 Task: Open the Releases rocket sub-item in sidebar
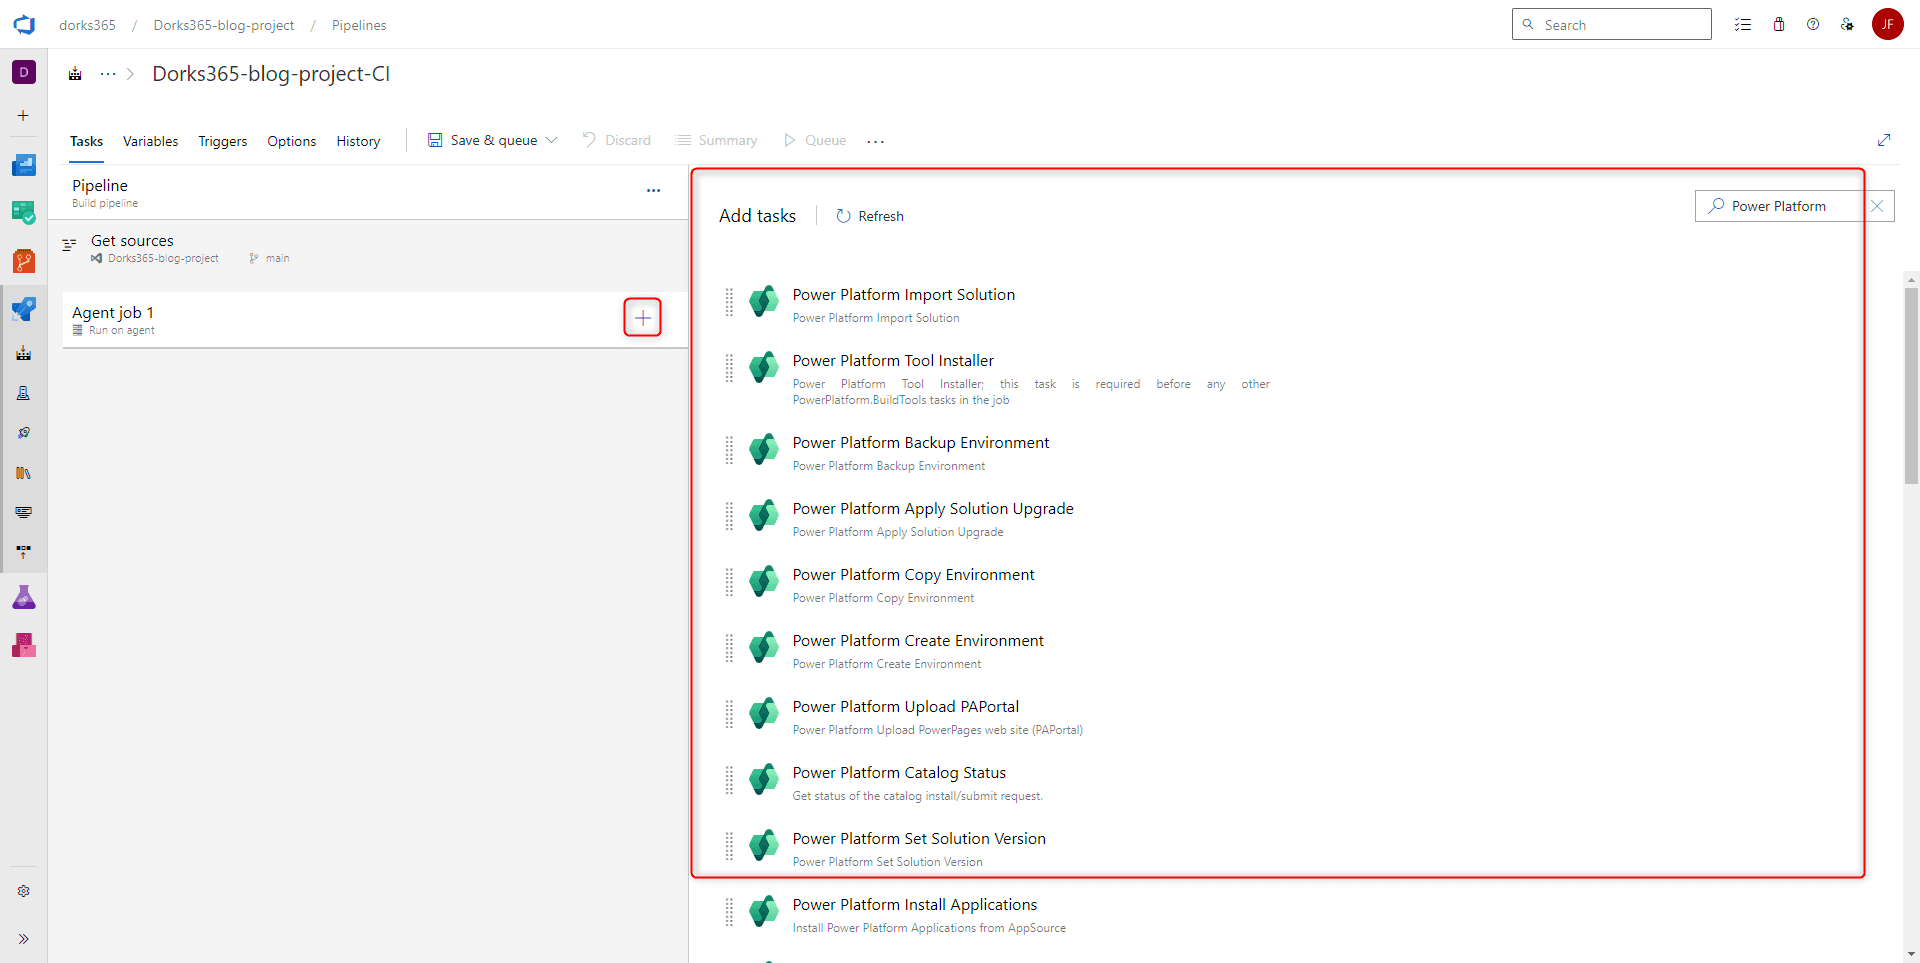[24, 433]
